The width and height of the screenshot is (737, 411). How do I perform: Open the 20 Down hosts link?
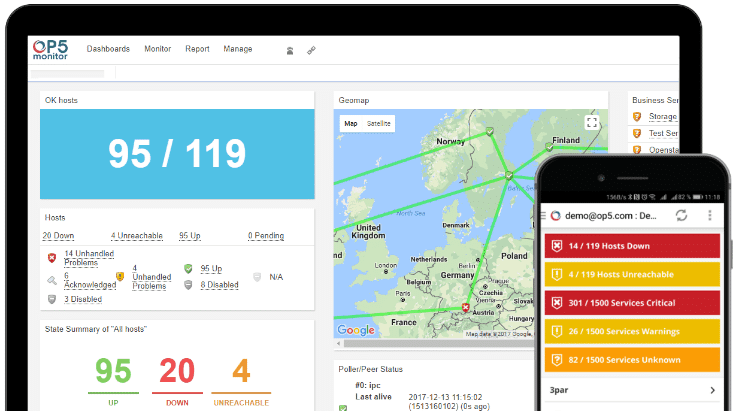point(58,236)
